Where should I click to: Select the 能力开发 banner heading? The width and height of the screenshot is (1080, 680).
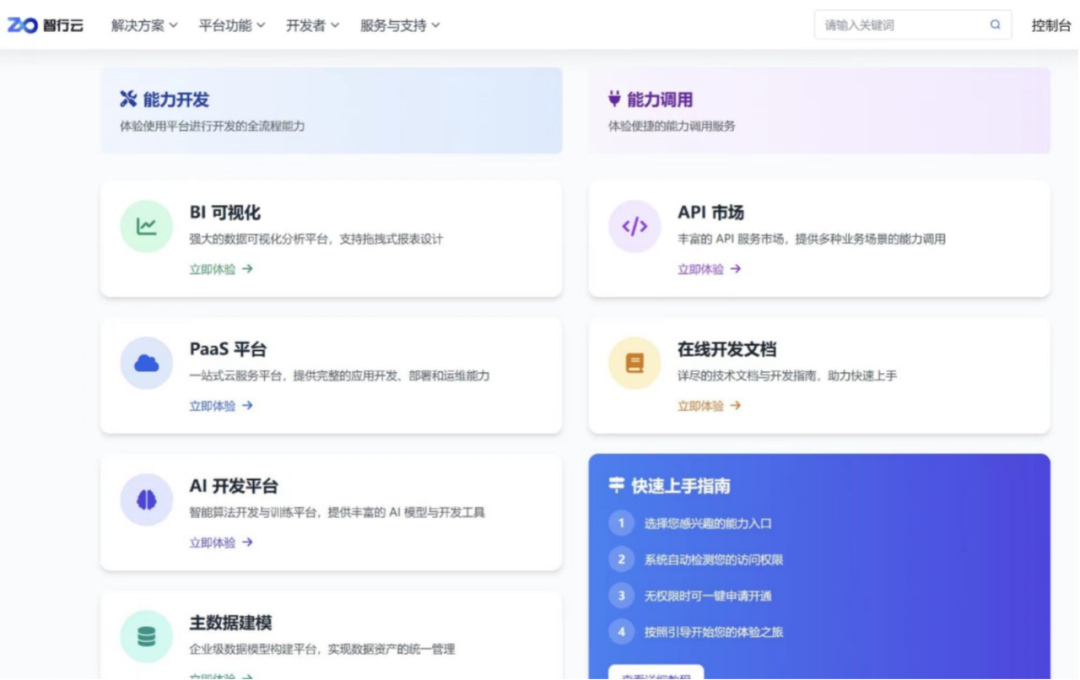[x=176, y=99]
